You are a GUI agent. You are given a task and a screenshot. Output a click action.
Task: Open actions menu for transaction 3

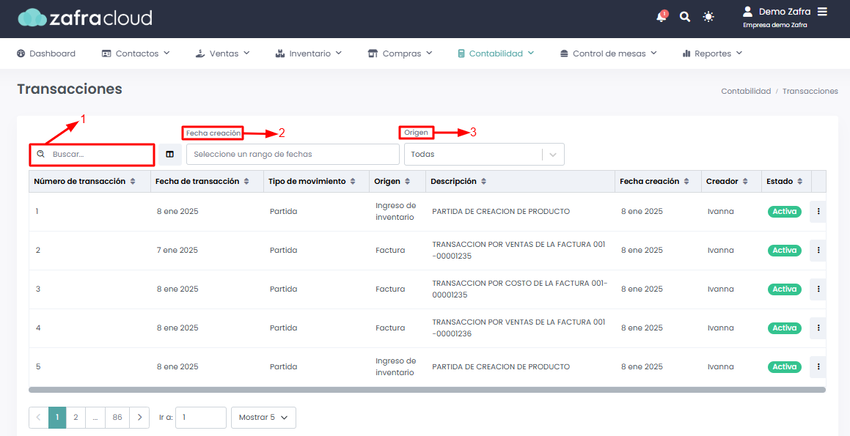click(x=818, y=289)
